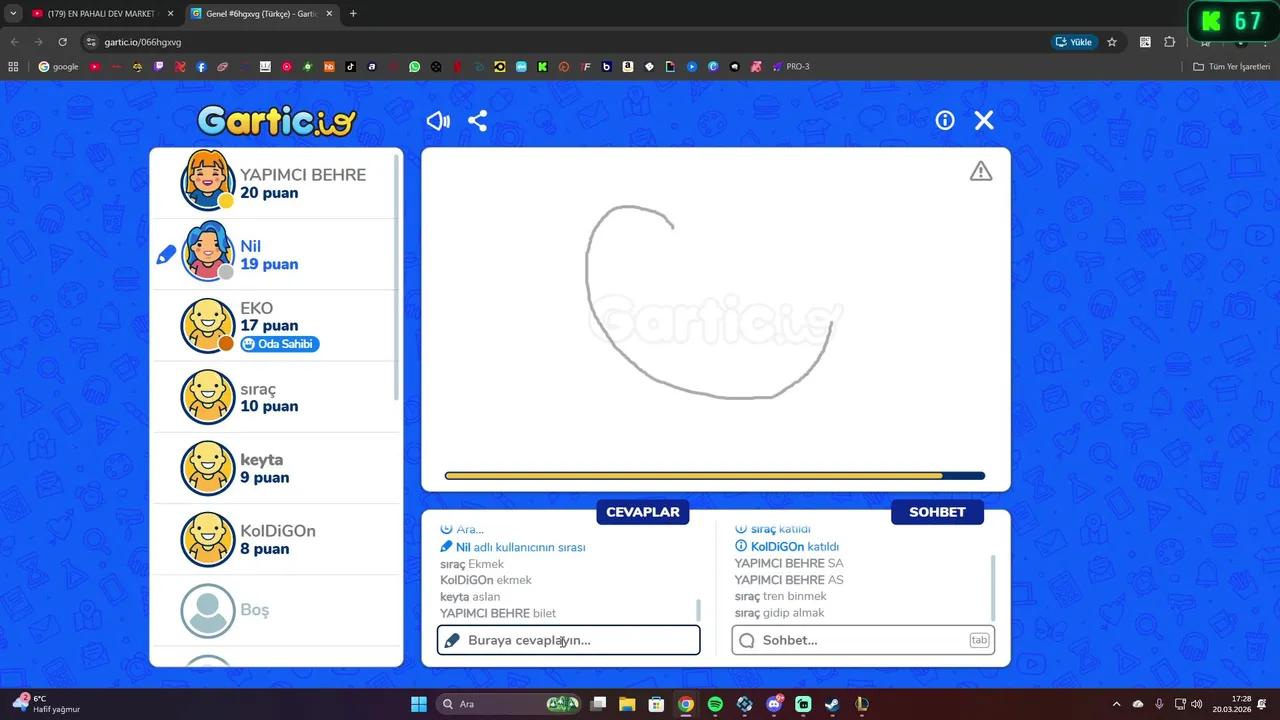Select the CEVAPLAR panel label
The height and width of the screenshot is (720, 1280).
click(x=643, y=512)
